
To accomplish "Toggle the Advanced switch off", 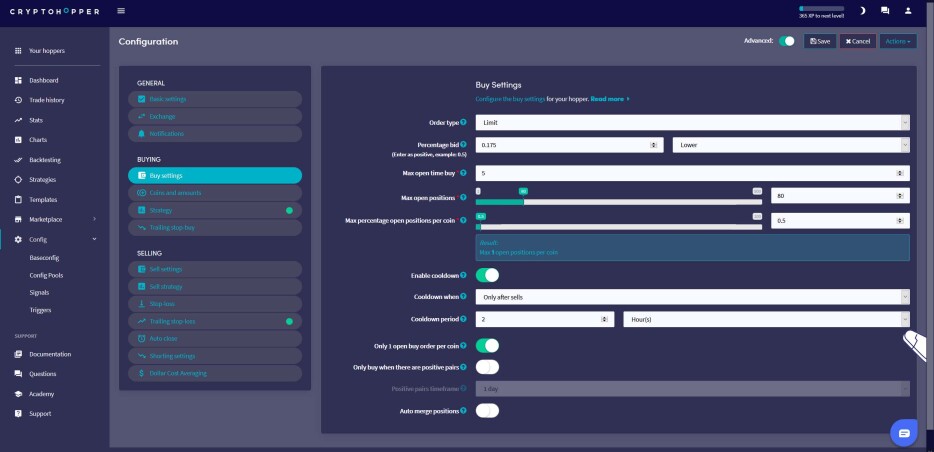I will click(786, 41).
